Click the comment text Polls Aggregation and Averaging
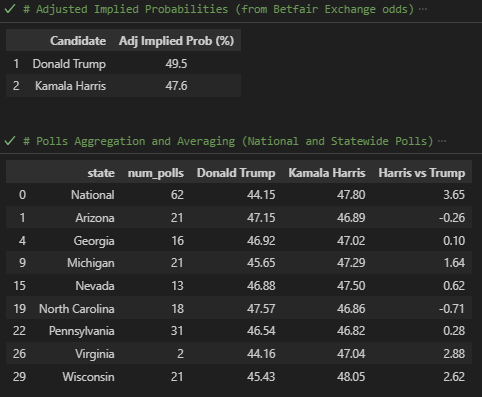The image size is (482, 397). coord(135,141)
